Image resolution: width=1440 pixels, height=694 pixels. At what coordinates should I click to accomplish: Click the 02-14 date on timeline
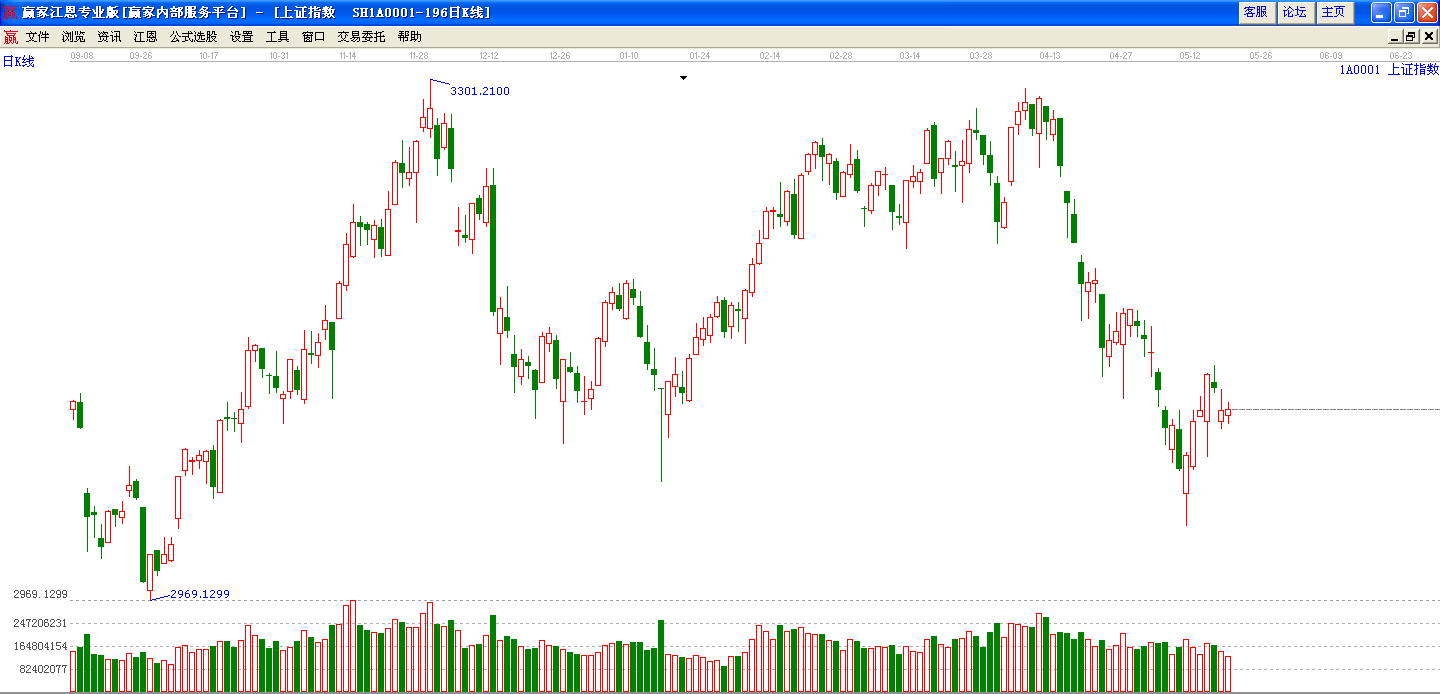pos(770,56)
